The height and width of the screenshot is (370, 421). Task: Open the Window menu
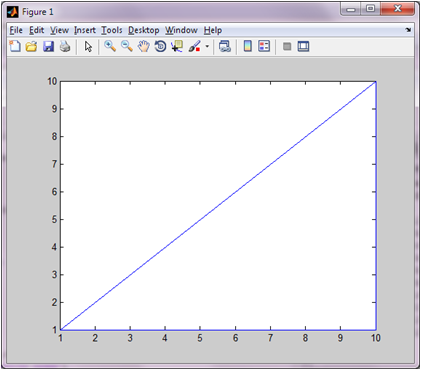[x=181, y=30]
